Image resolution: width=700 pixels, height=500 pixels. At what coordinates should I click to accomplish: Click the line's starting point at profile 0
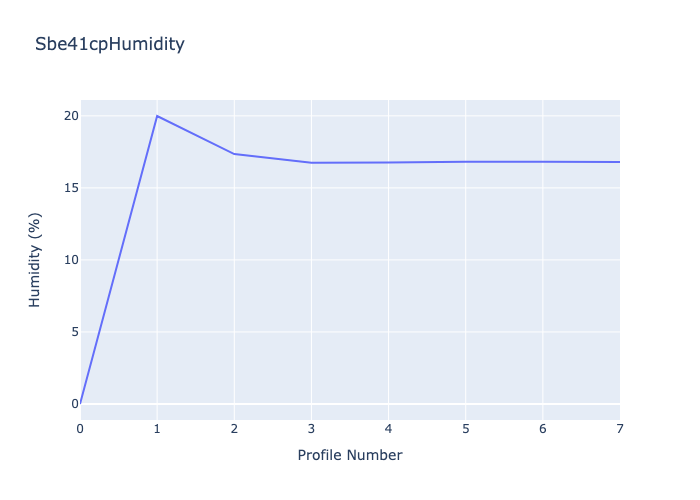point(81,403)
